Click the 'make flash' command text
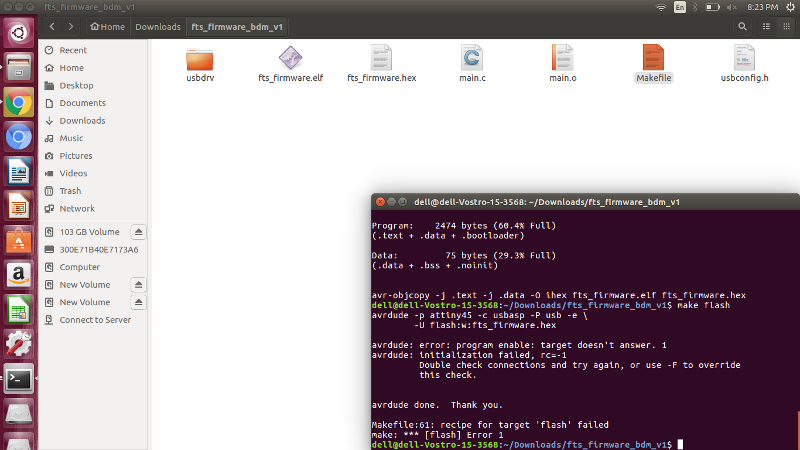 [x=704, y=305]
